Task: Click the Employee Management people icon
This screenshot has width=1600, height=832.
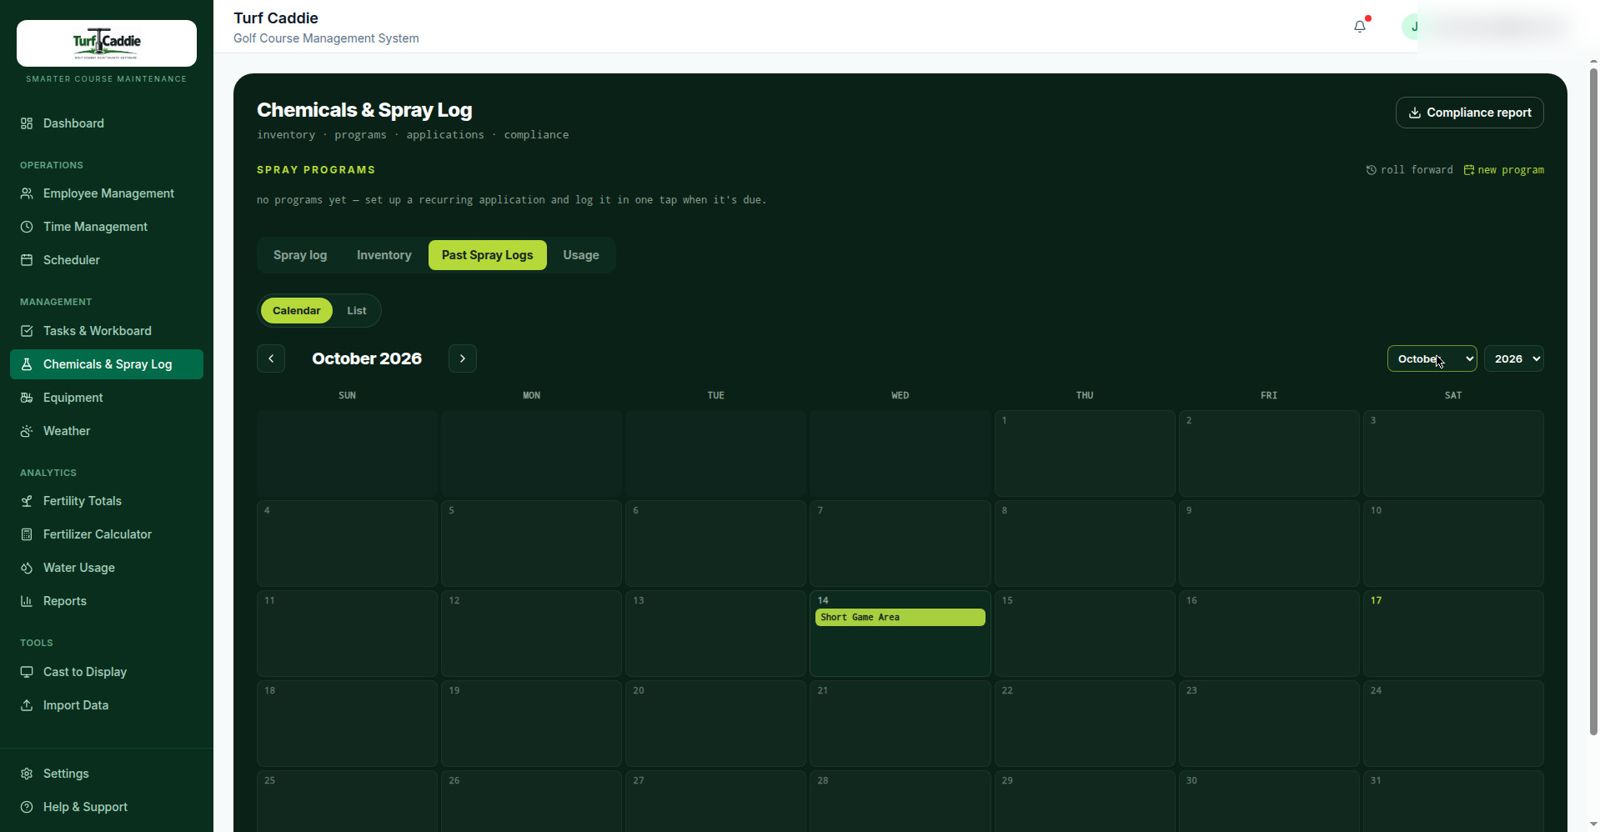Action: pyautogui.click(x=27, y=193)
